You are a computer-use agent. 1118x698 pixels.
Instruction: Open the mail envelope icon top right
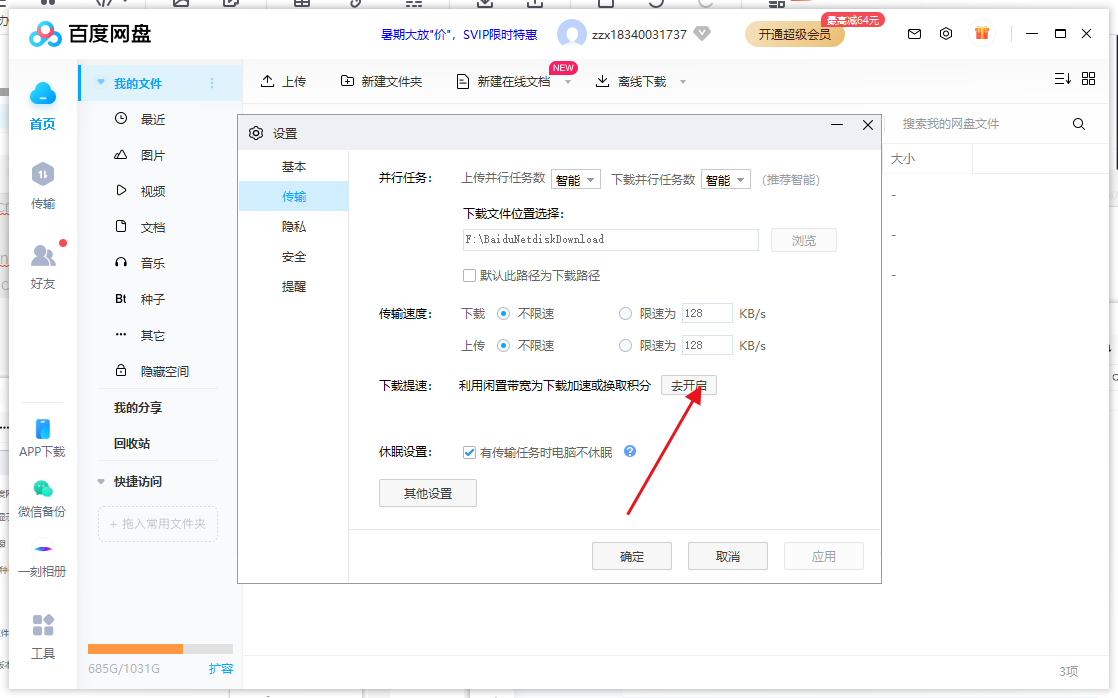tap(914, 33)
